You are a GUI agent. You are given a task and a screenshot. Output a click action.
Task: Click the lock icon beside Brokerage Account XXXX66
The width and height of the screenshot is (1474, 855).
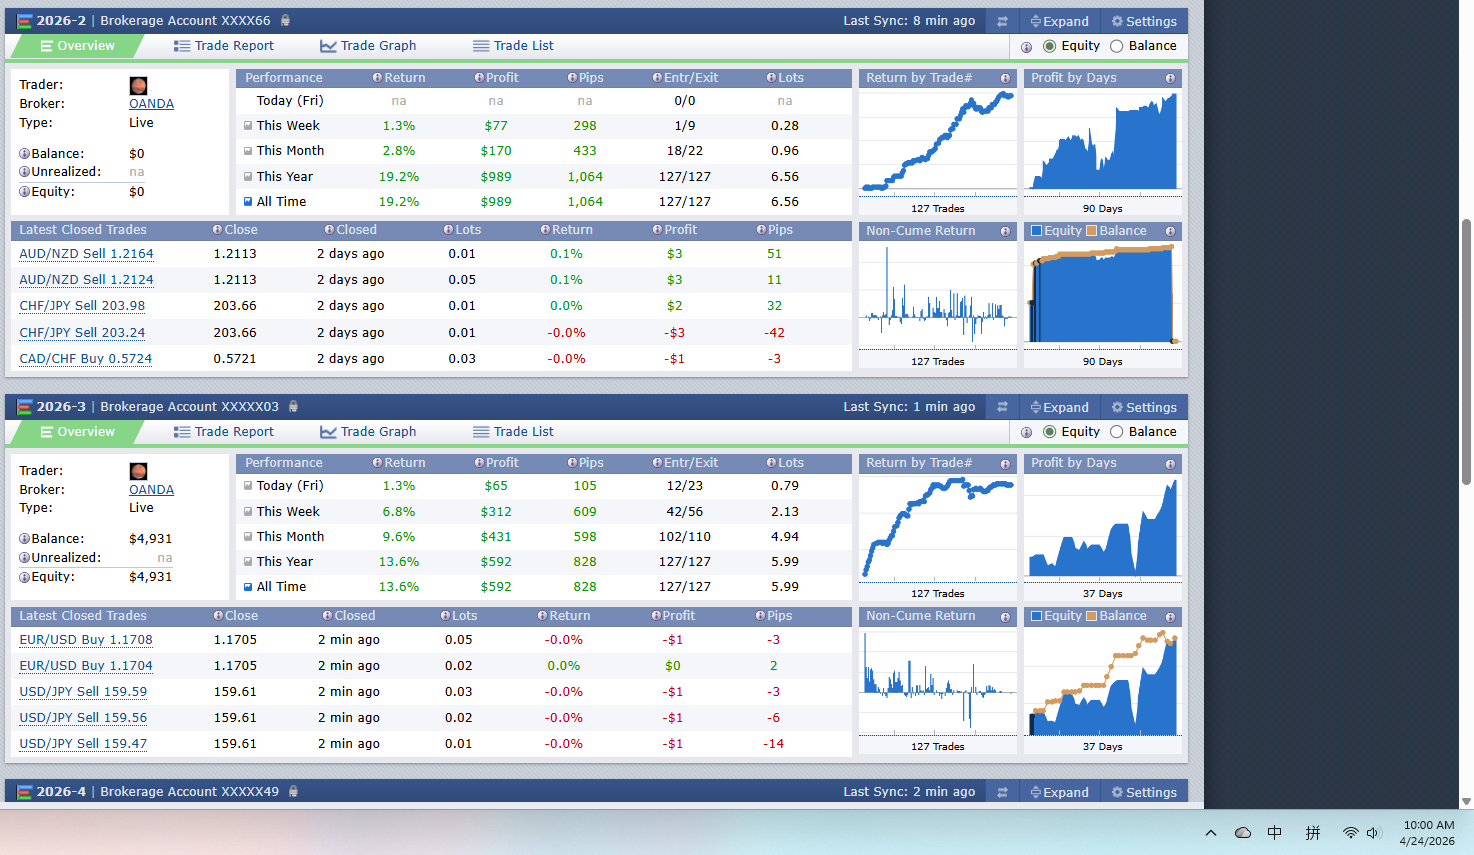click(x=285, y=21)
